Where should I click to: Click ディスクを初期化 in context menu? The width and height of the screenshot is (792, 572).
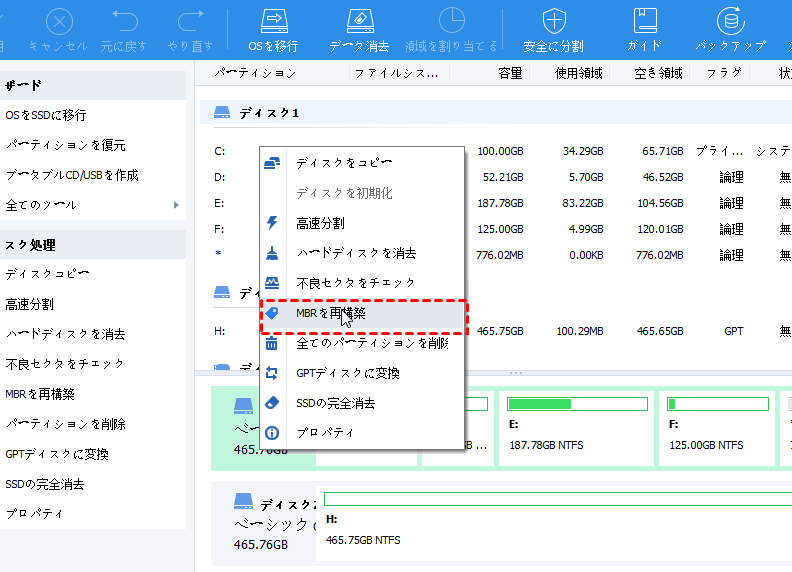(x=362, y=193)
